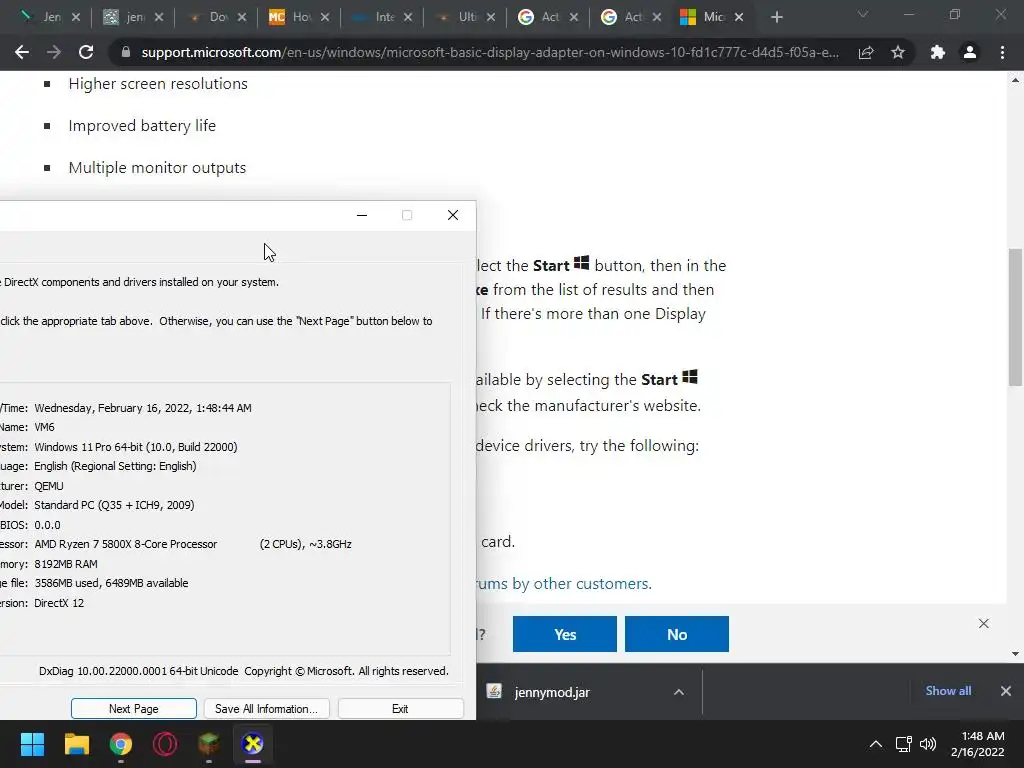Open the volume tray icon
1024x768 pixels.
[927, 744]
